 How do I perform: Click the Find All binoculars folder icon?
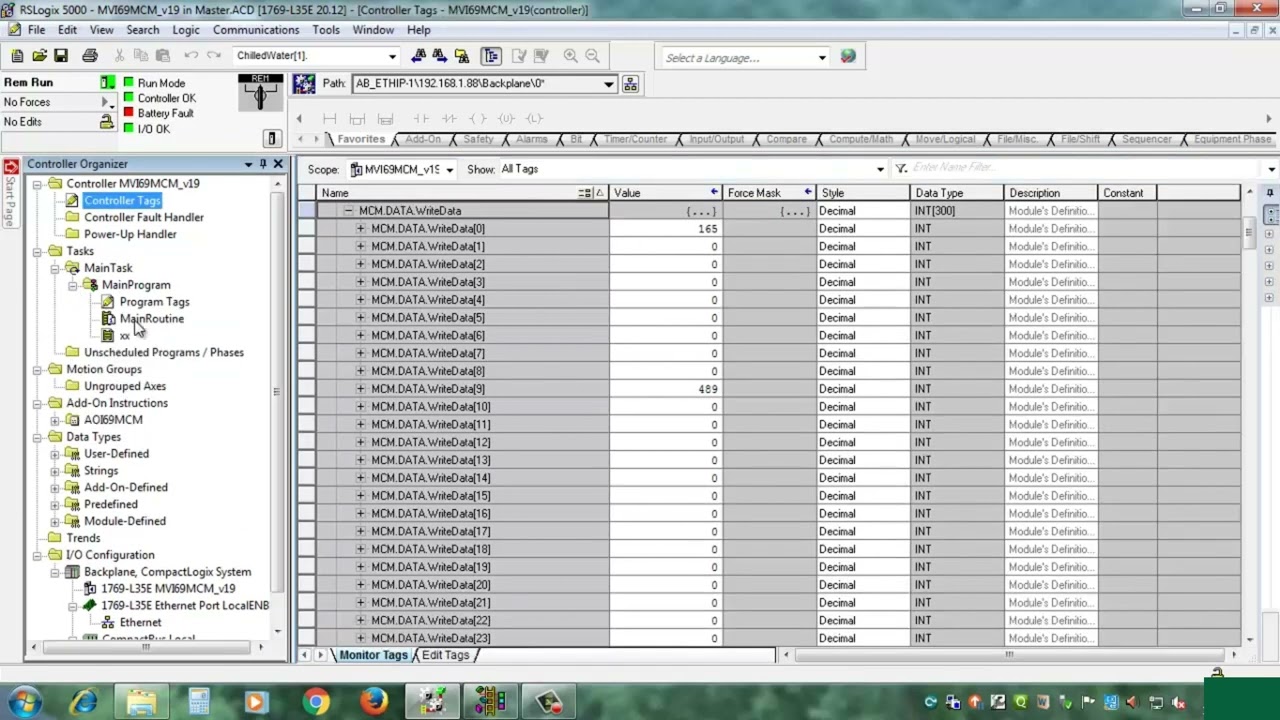point(461,56)
